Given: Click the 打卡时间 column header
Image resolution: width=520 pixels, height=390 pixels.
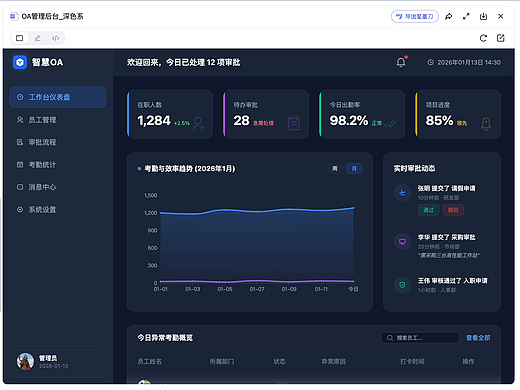Looking at the screenshot, I should (x=412, y=361).
